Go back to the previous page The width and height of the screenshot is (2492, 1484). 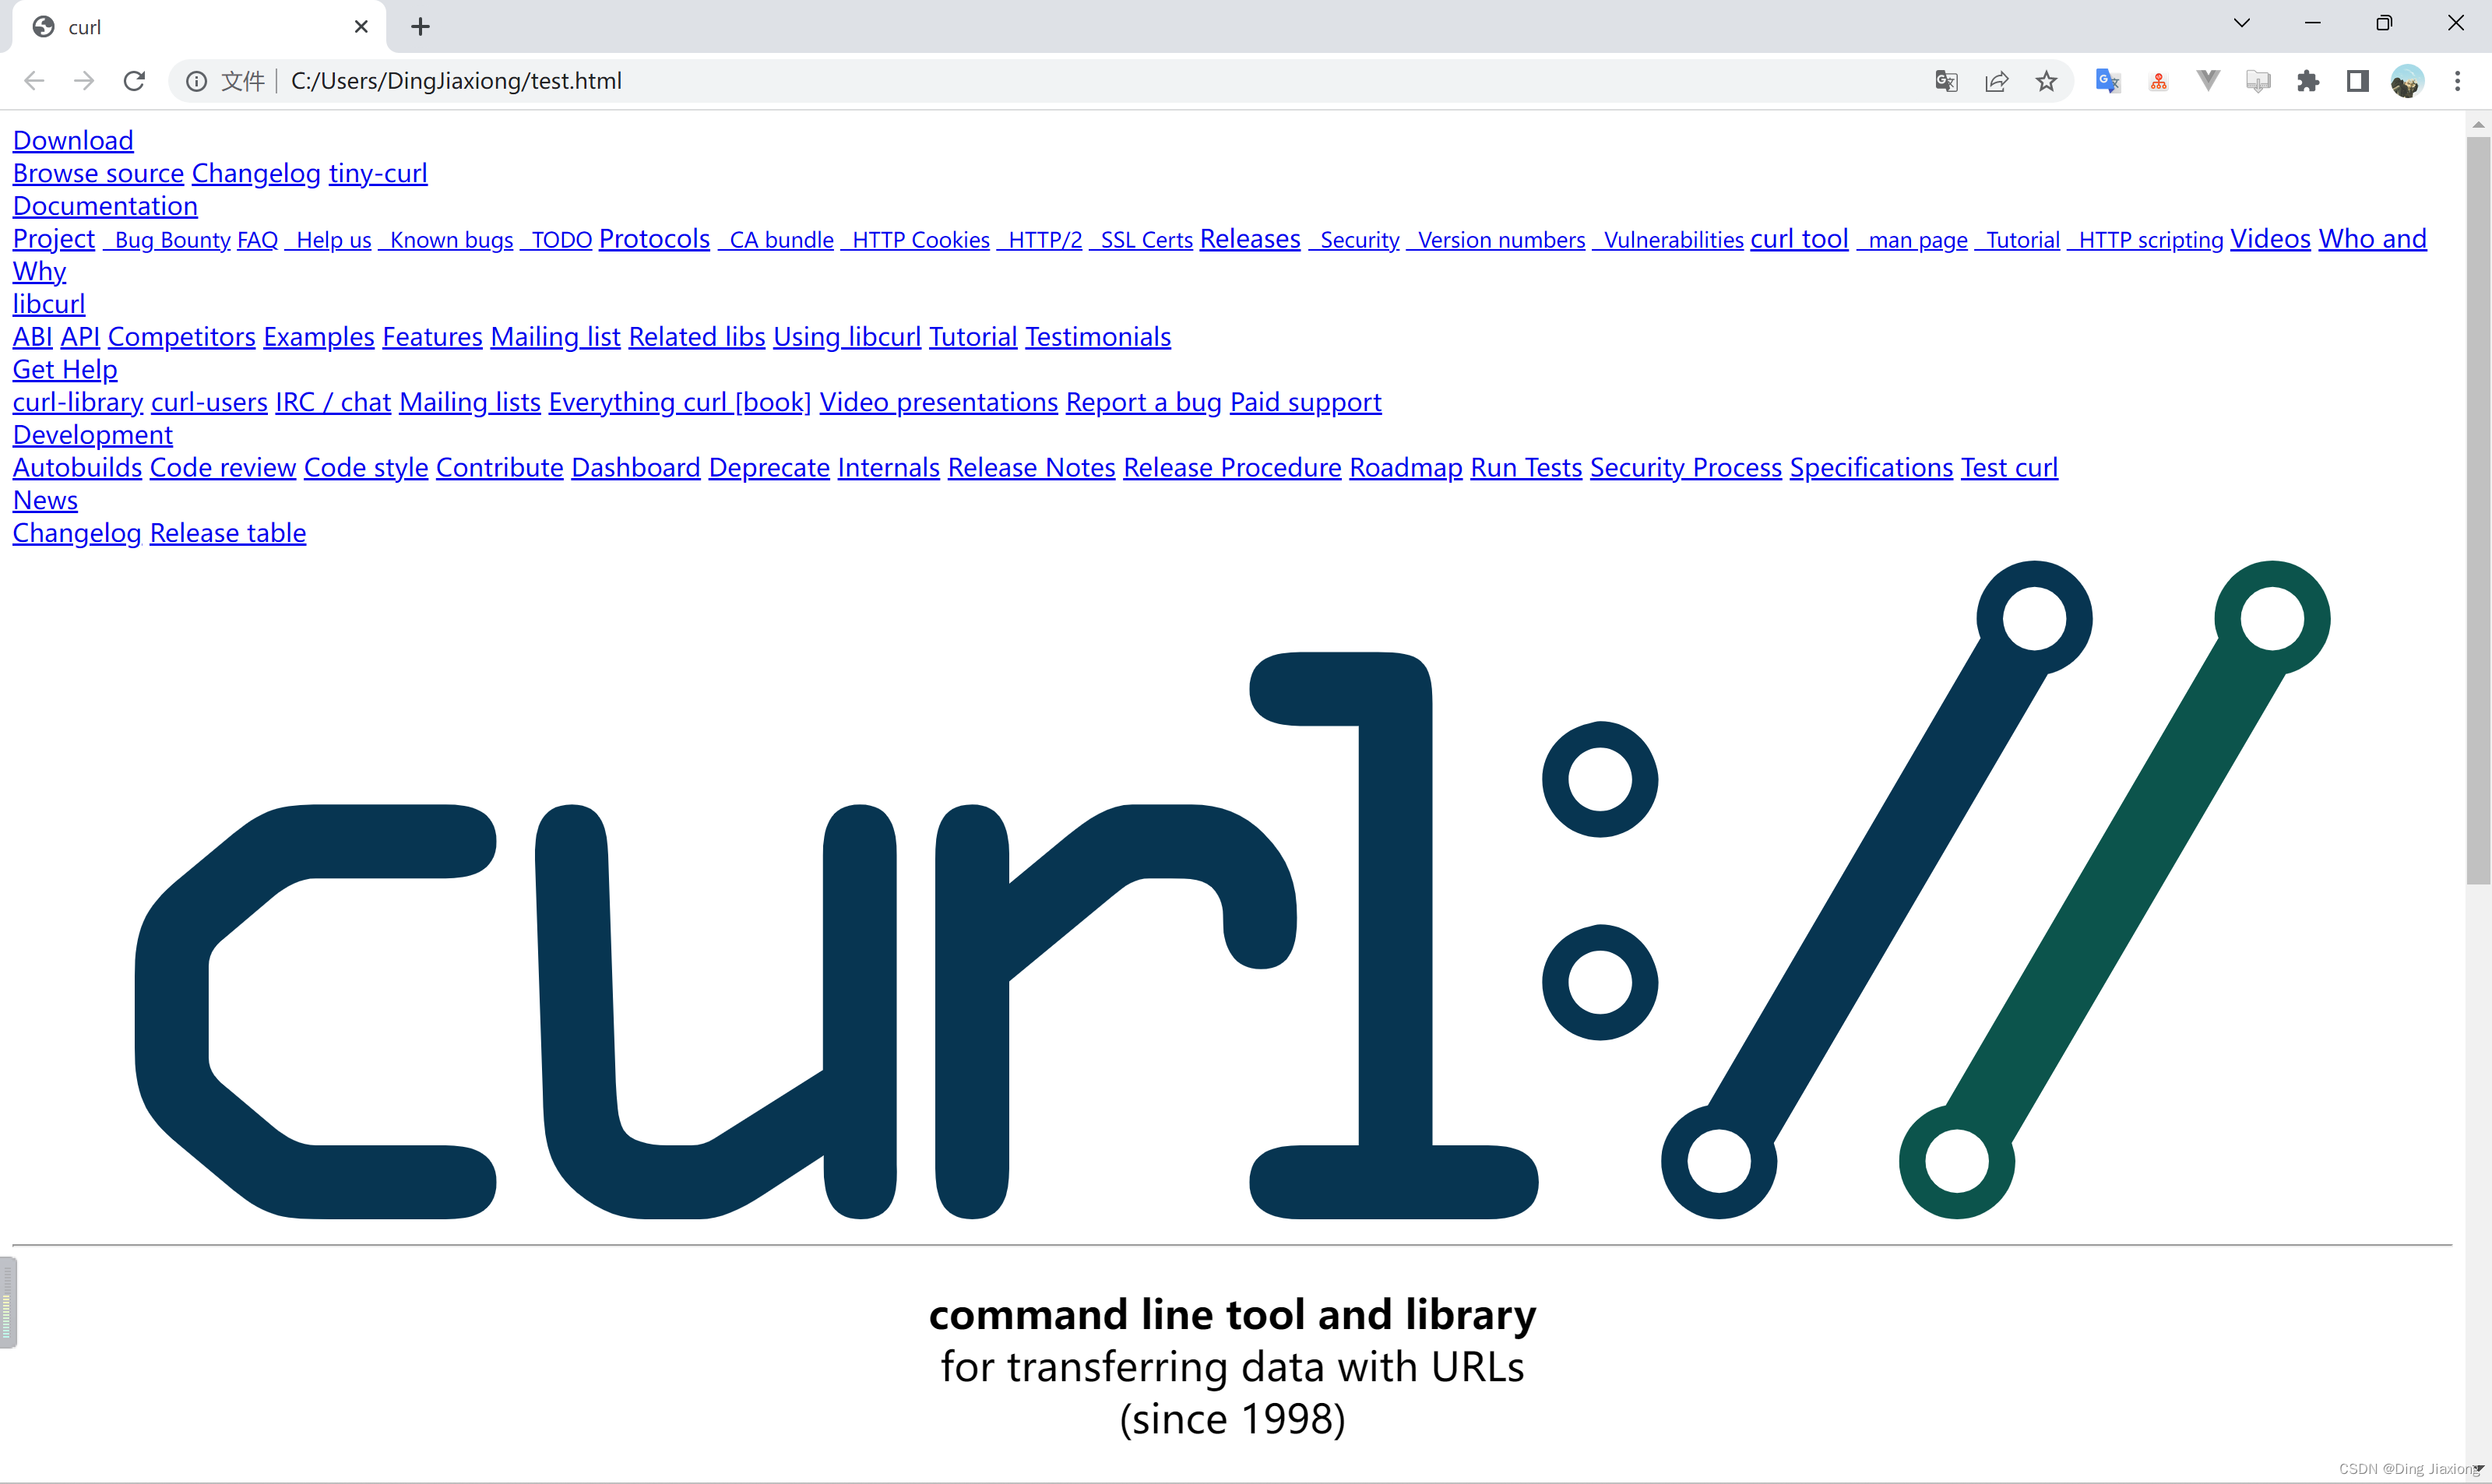tap(34, 81)
